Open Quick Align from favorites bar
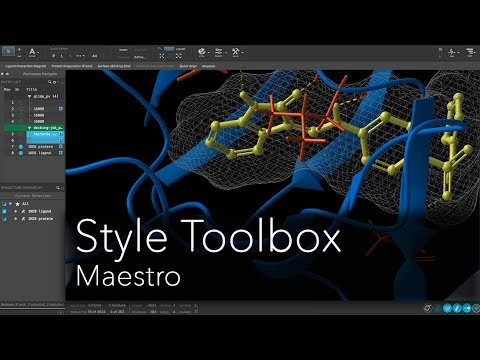Image resolution: width=480 pixels, height=360 pixels. tap(188, 66)
